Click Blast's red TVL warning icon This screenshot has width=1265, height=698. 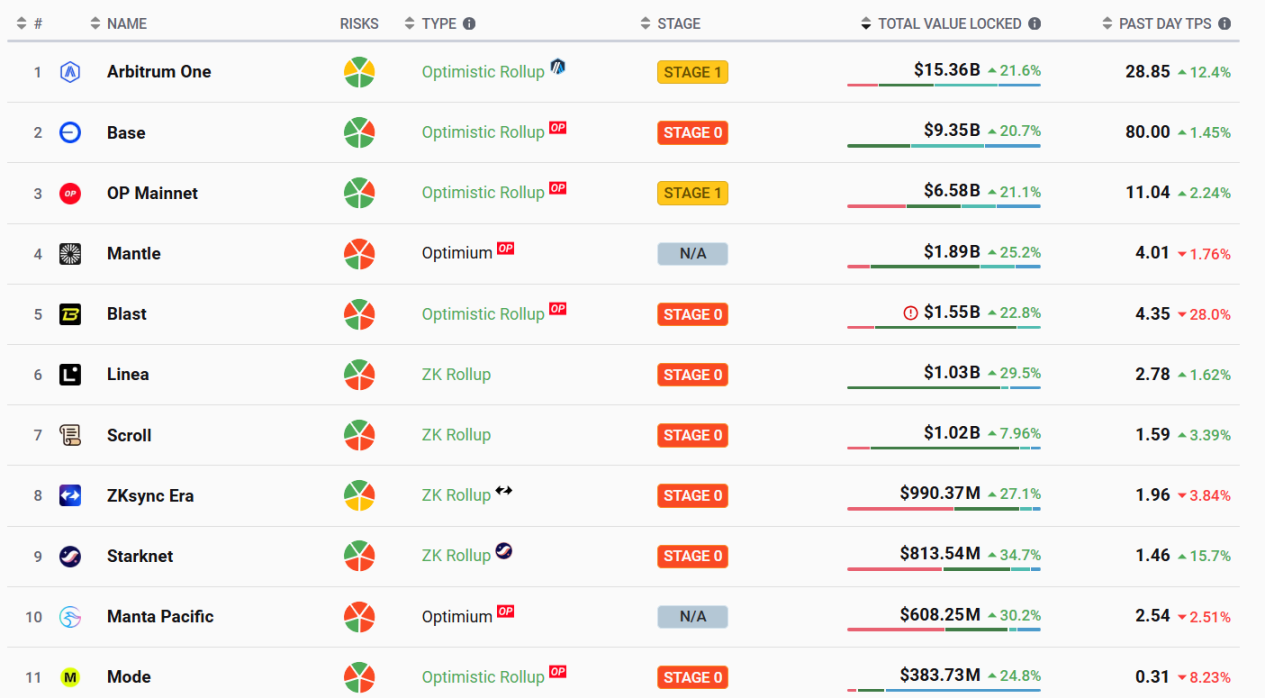coord(910,313)
